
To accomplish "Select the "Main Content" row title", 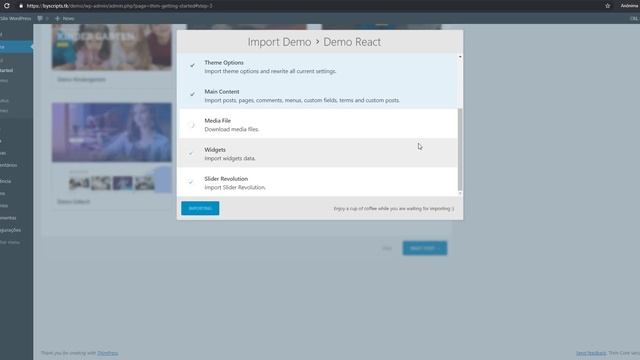I will 222,91.
